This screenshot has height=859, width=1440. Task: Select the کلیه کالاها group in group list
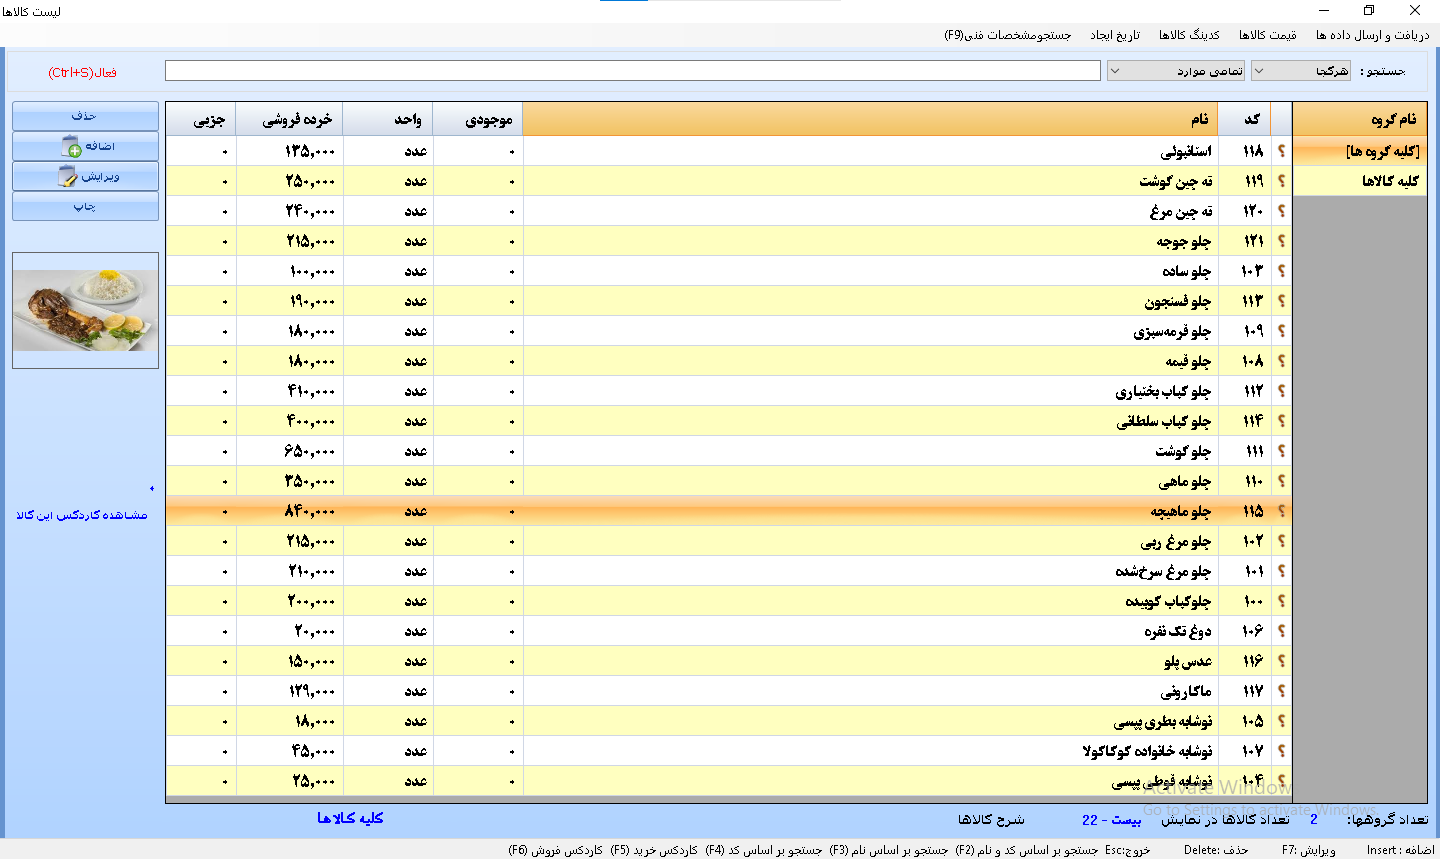click(x=1360, y=181)
